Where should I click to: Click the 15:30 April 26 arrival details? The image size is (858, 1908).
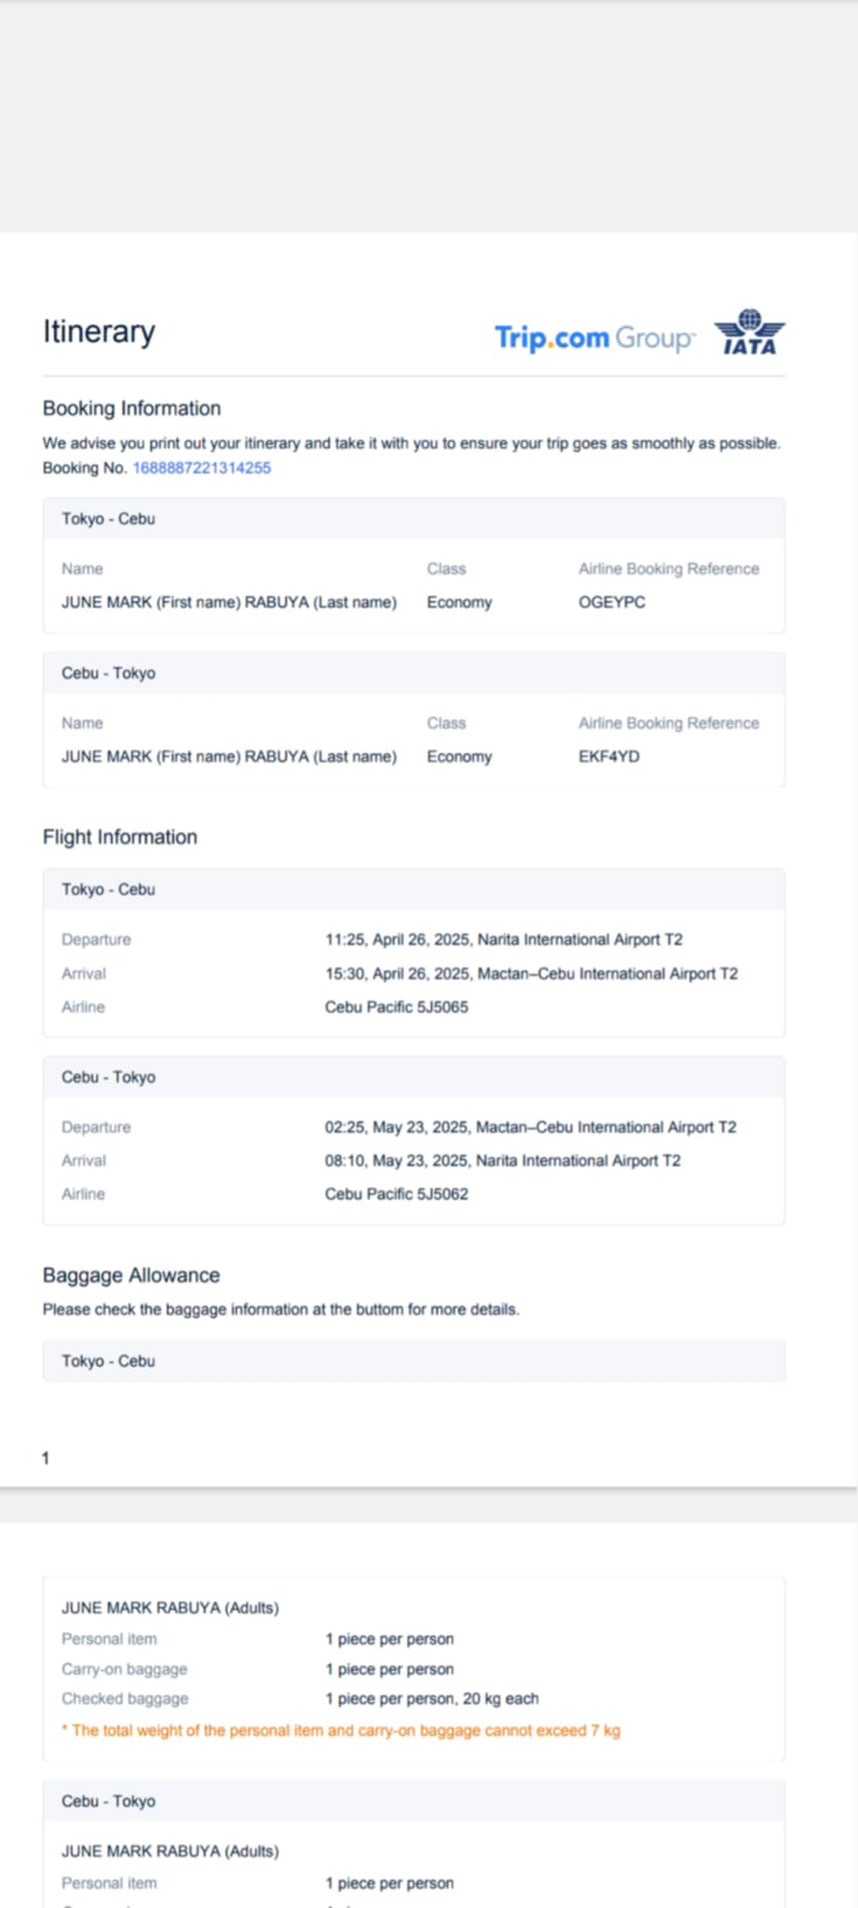pyautogui.click(x=531, y=973)
